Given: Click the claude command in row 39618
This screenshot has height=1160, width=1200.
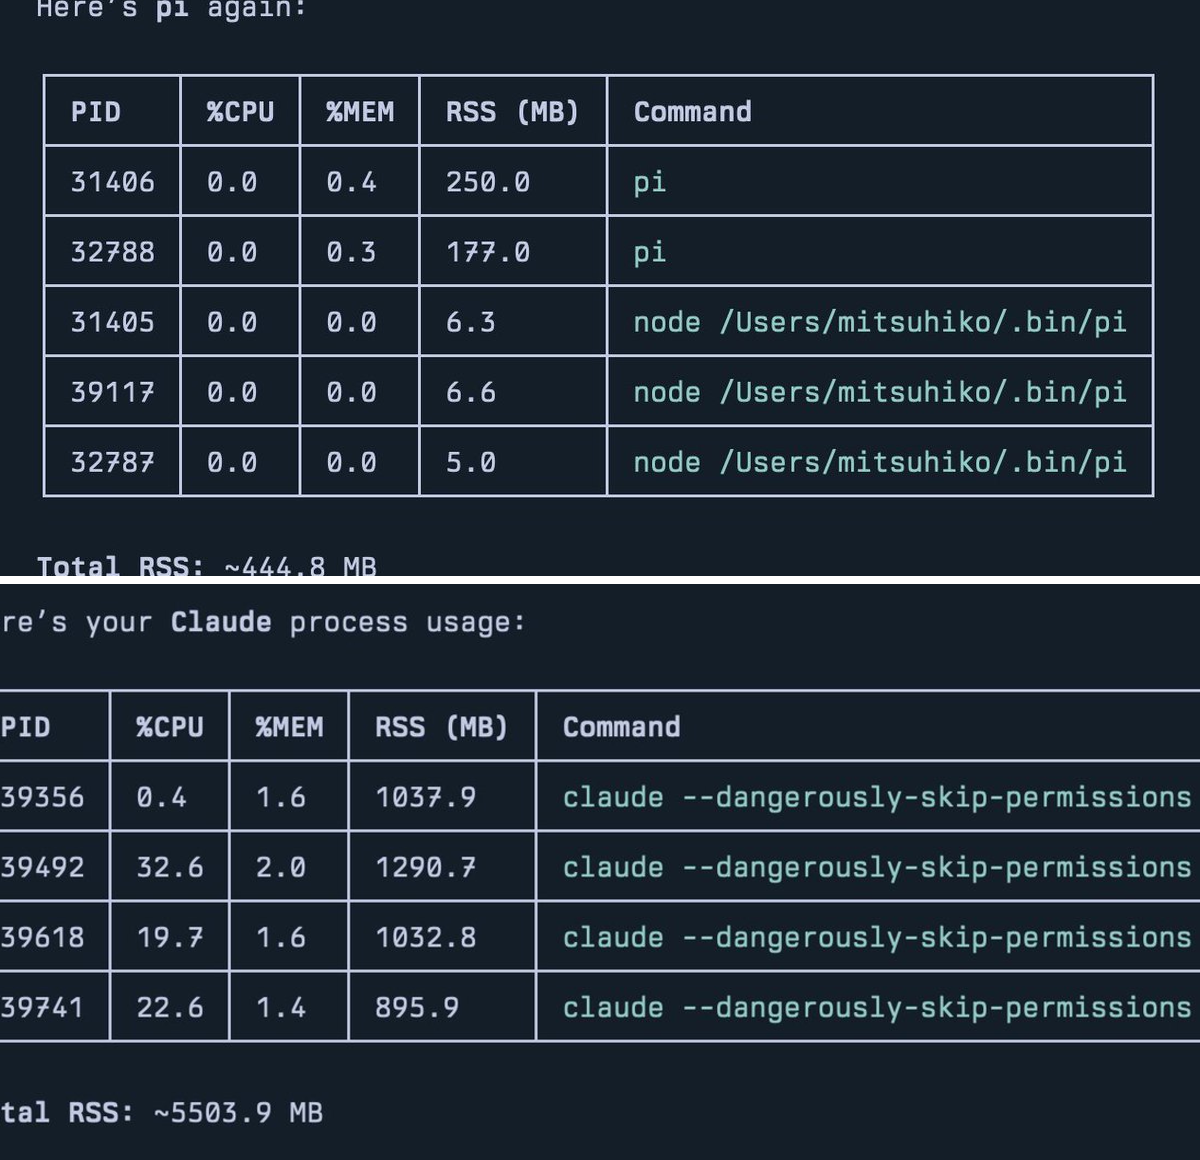Looking at the screenshot, I should coord(877,937).
